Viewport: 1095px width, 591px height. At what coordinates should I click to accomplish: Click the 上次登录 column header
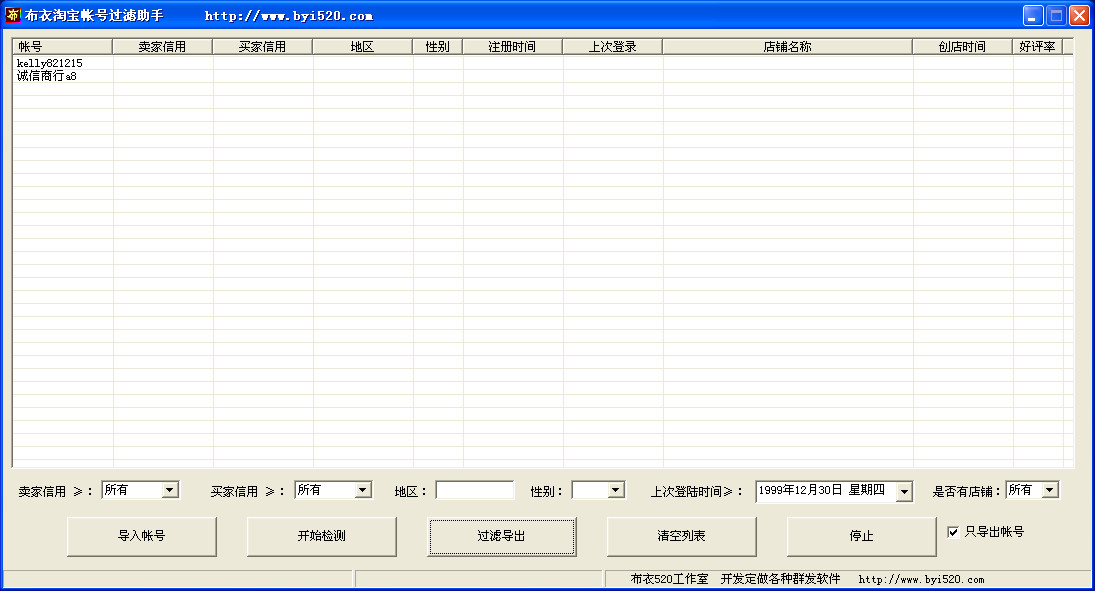pos(612,47)
